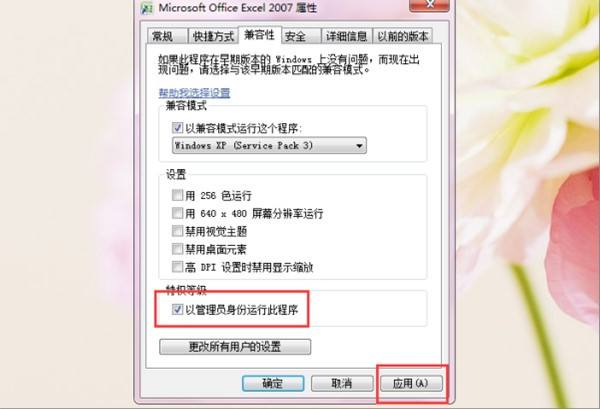Image resolution: width=600 pixels, height=409 pixels.
Task: Toggle 以管理员身份运行此程序 checkbox
Action: pos(177,309)
